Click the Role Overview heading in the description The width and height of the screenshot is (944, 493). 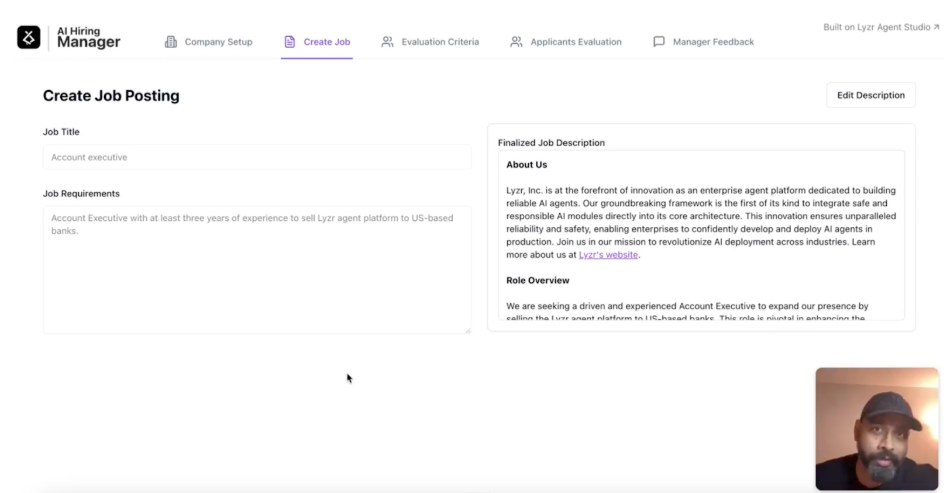point(538,280)
